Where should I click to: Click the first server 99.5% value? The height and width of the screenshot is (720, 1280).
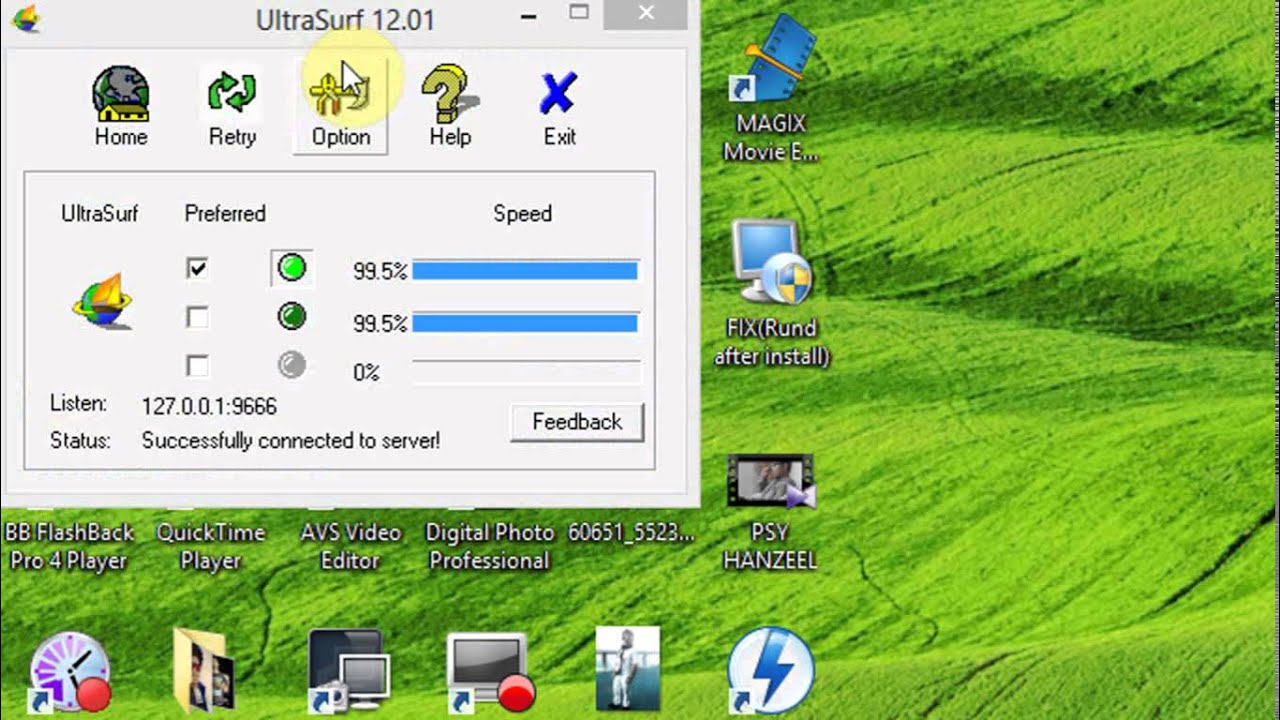click(x=380, y=271)
